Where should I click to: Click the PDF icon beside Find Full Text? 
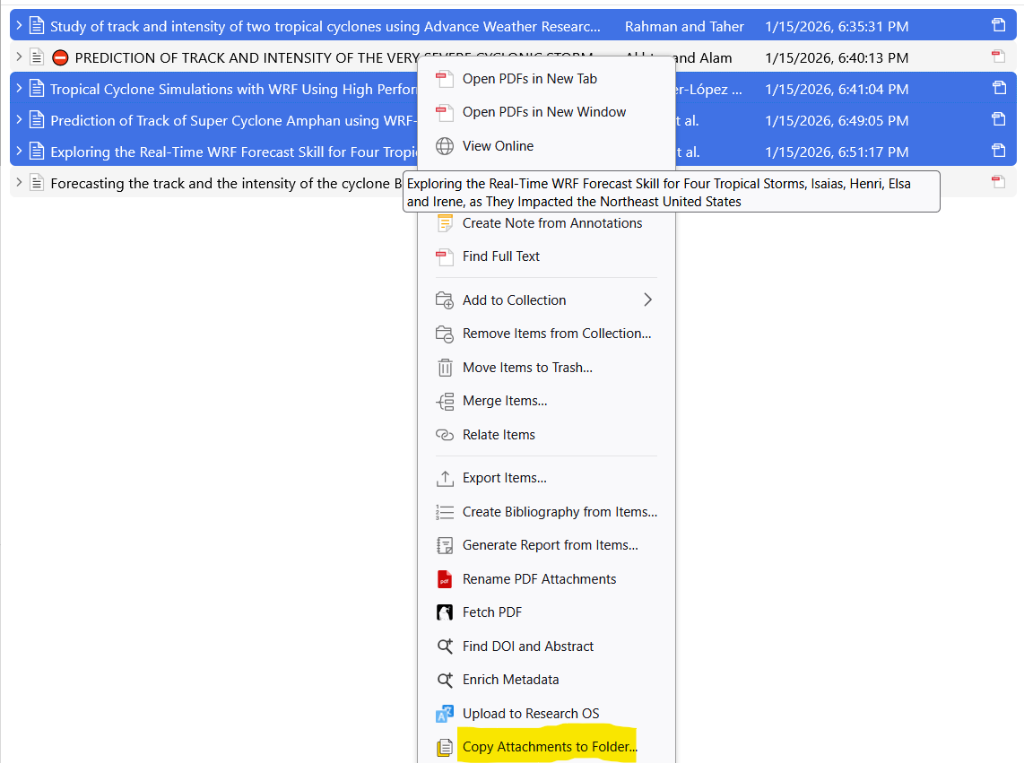[445, 257]
